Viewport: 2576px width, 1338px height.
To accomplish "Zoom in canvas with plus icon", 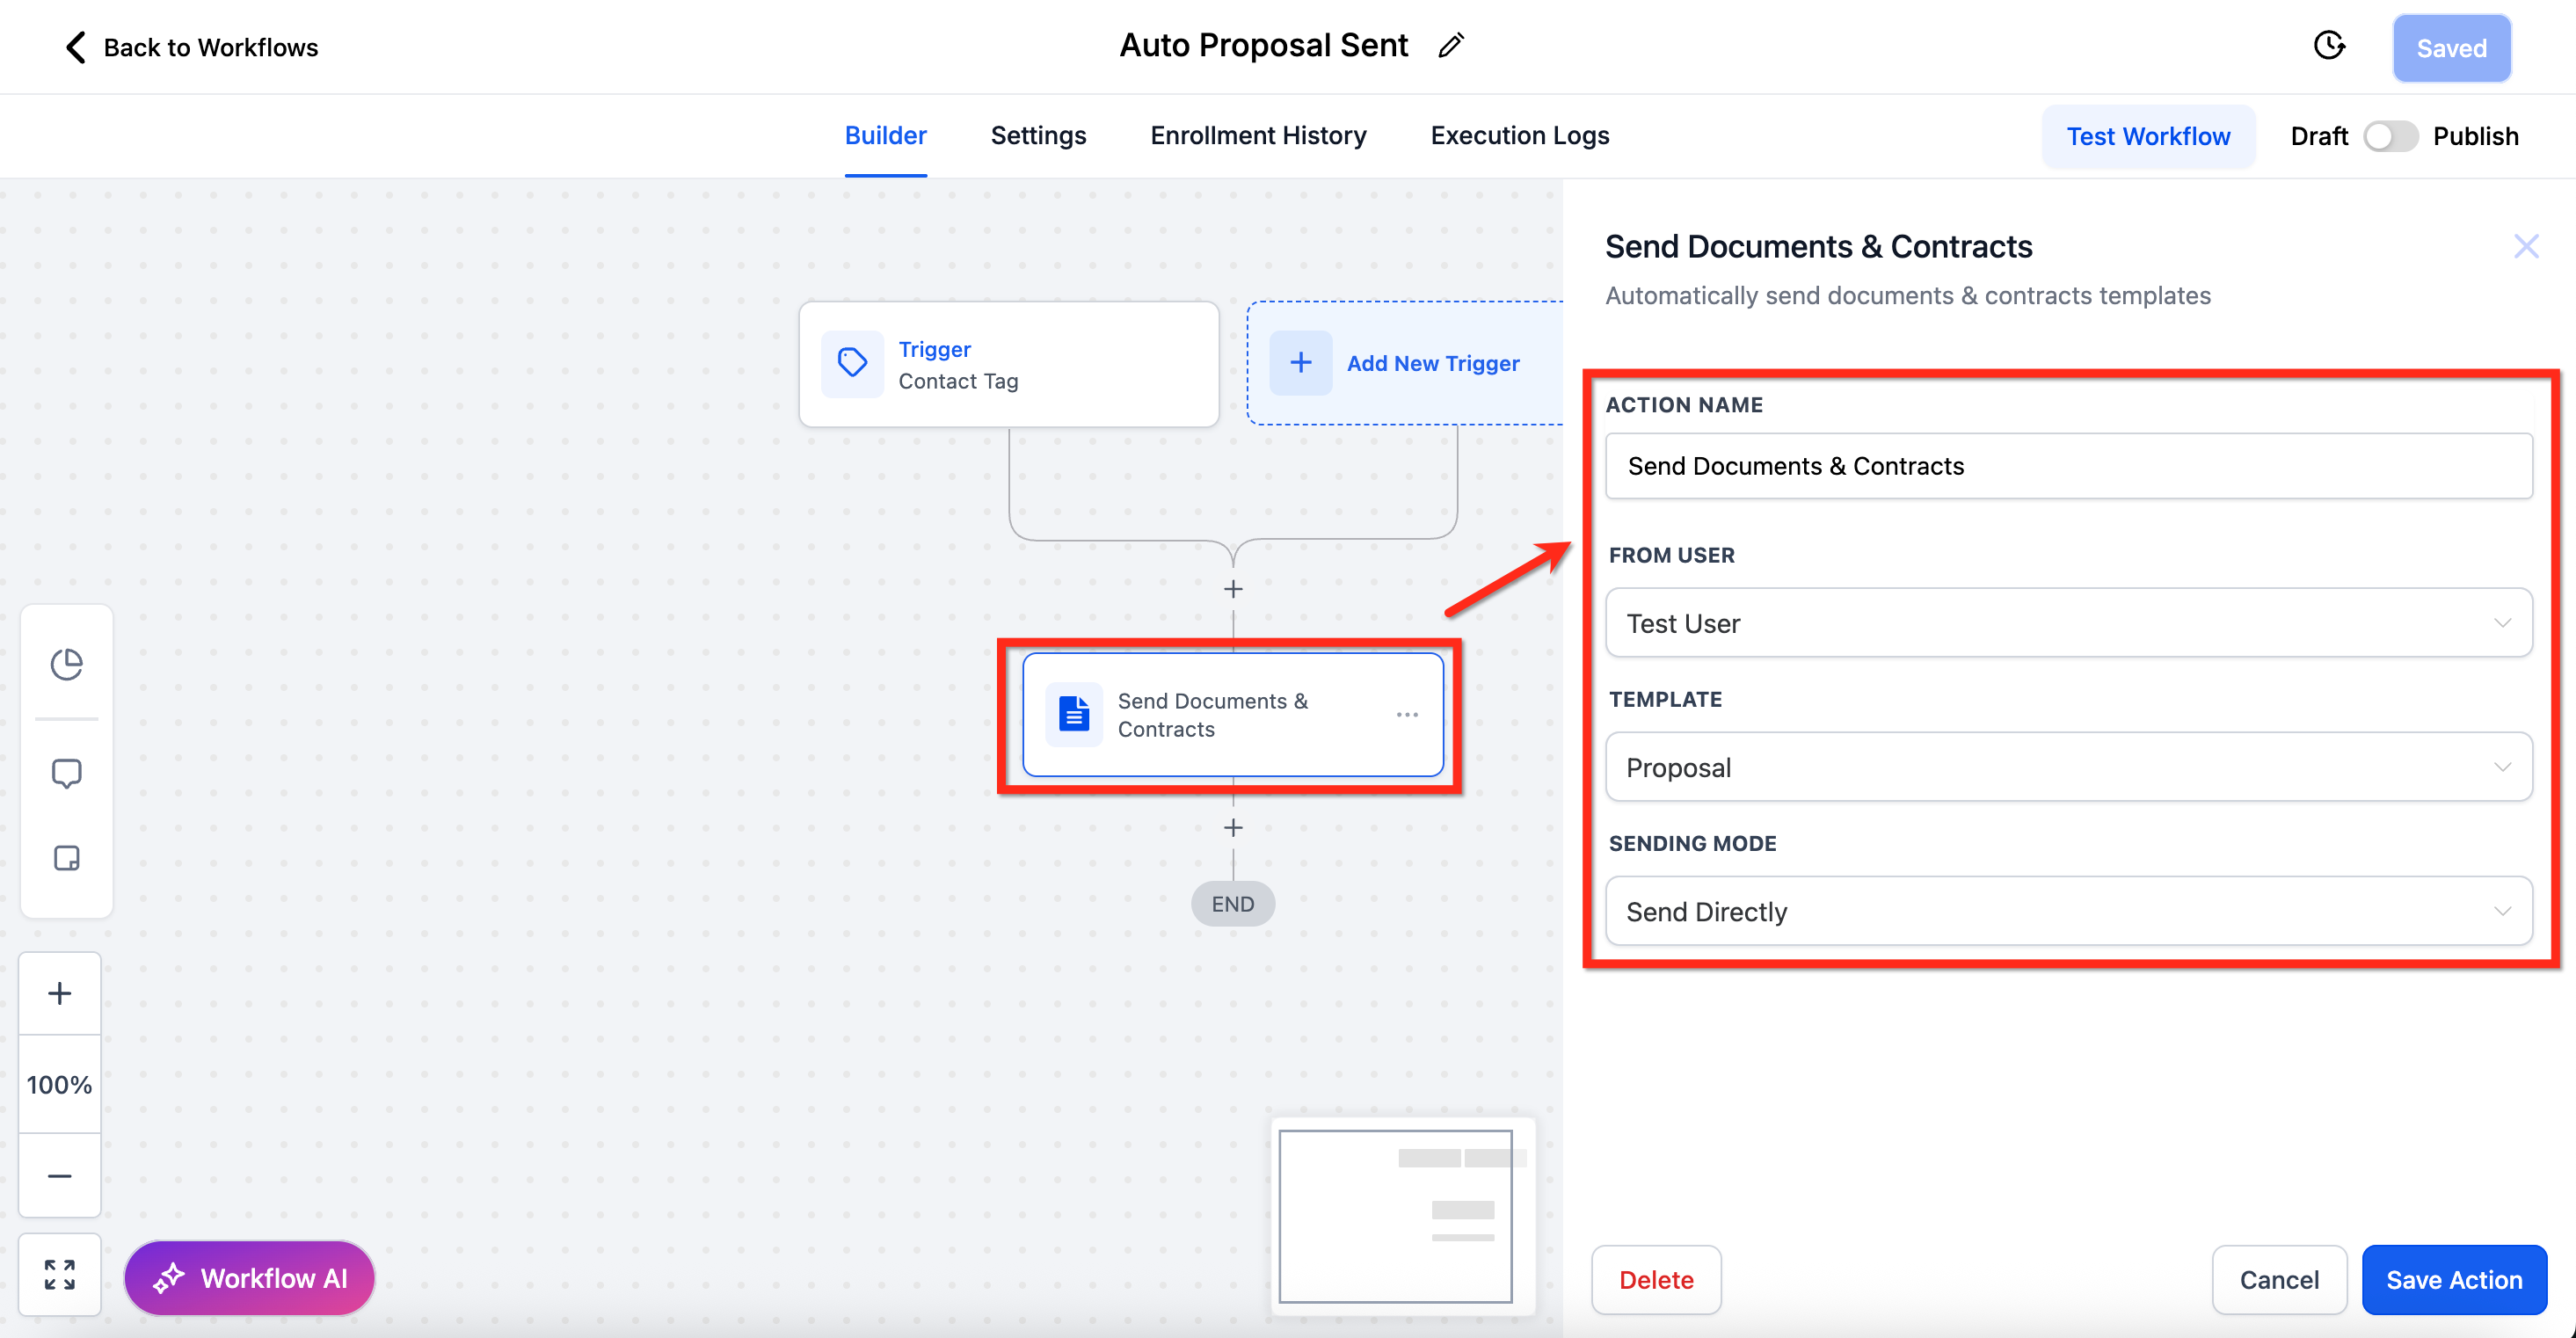I will click(60, 993).
